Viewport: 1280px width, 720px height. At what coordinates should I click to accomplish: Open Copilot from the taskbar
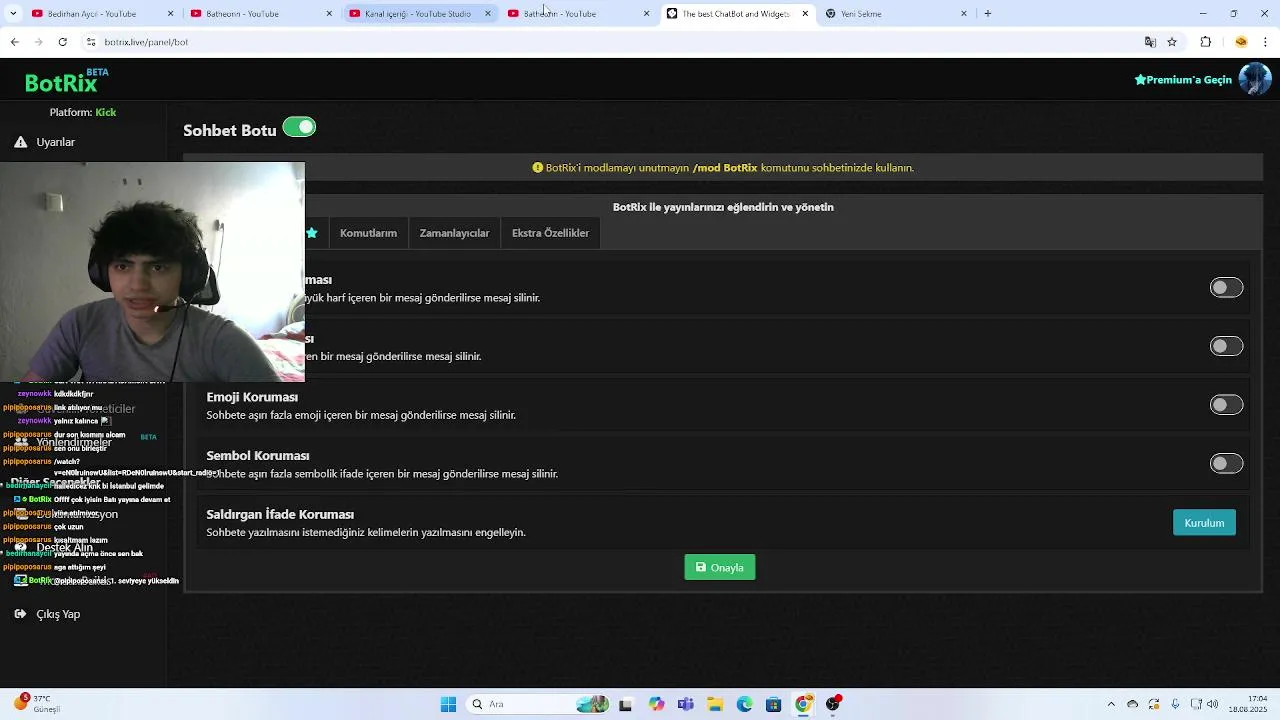656,704
